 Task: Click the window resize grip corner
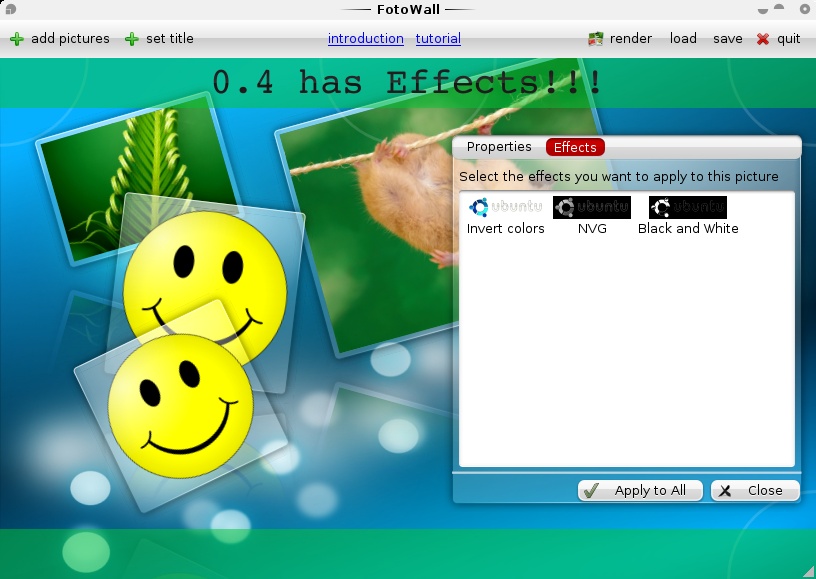808,571
